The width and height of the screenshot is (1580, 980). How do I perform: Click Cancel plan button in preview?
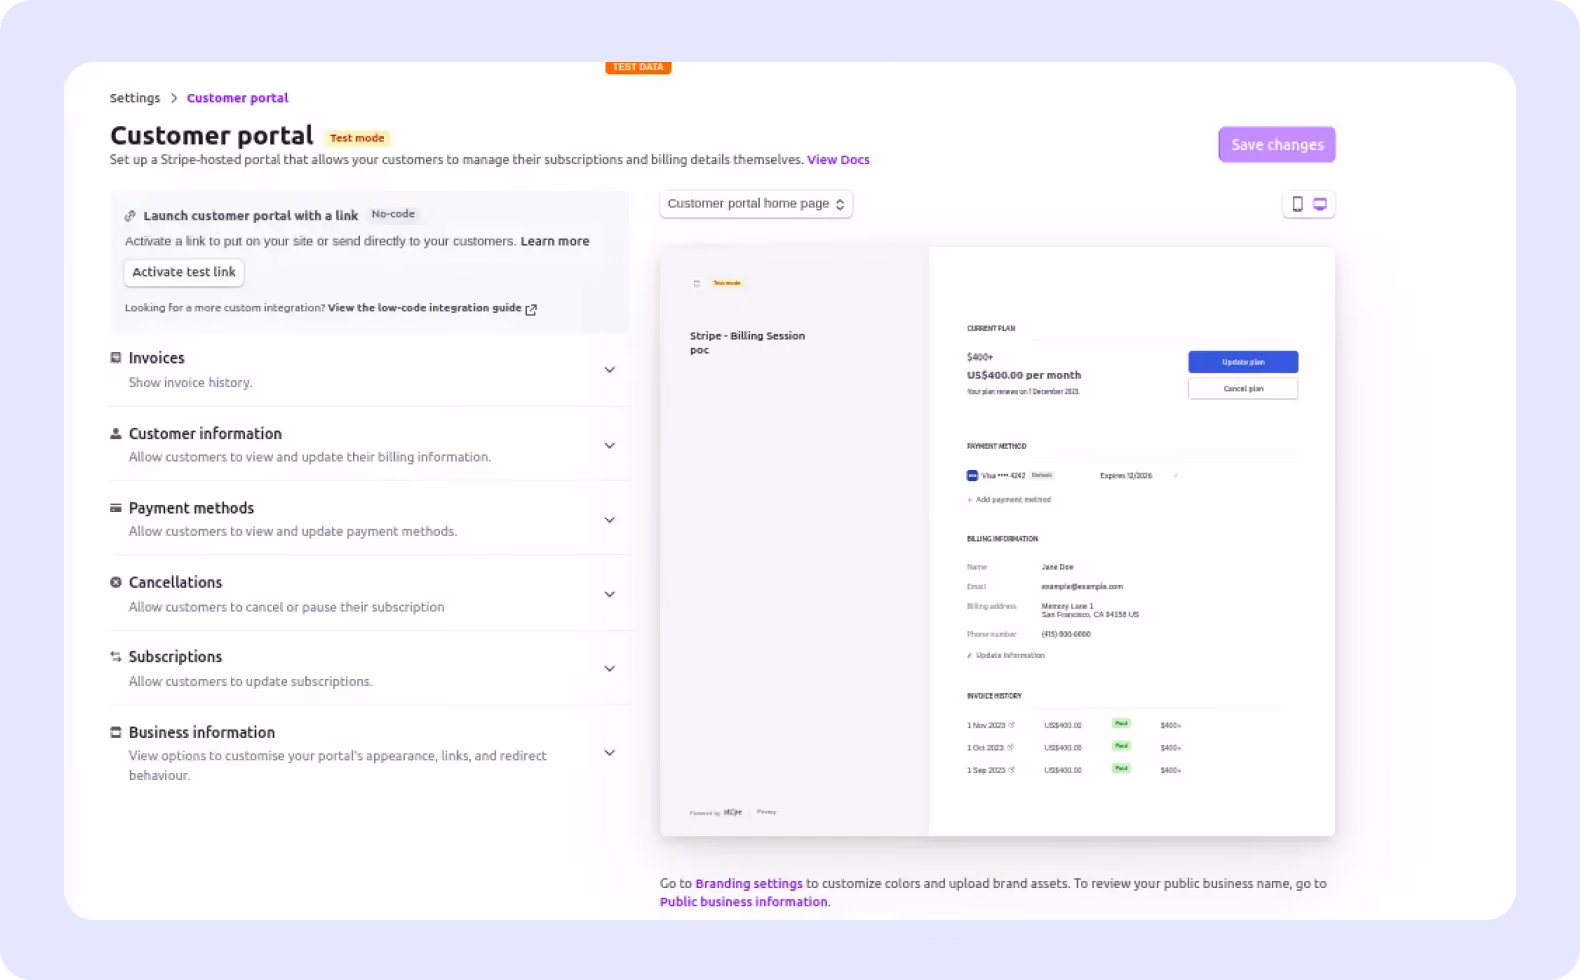(1243, 389)
